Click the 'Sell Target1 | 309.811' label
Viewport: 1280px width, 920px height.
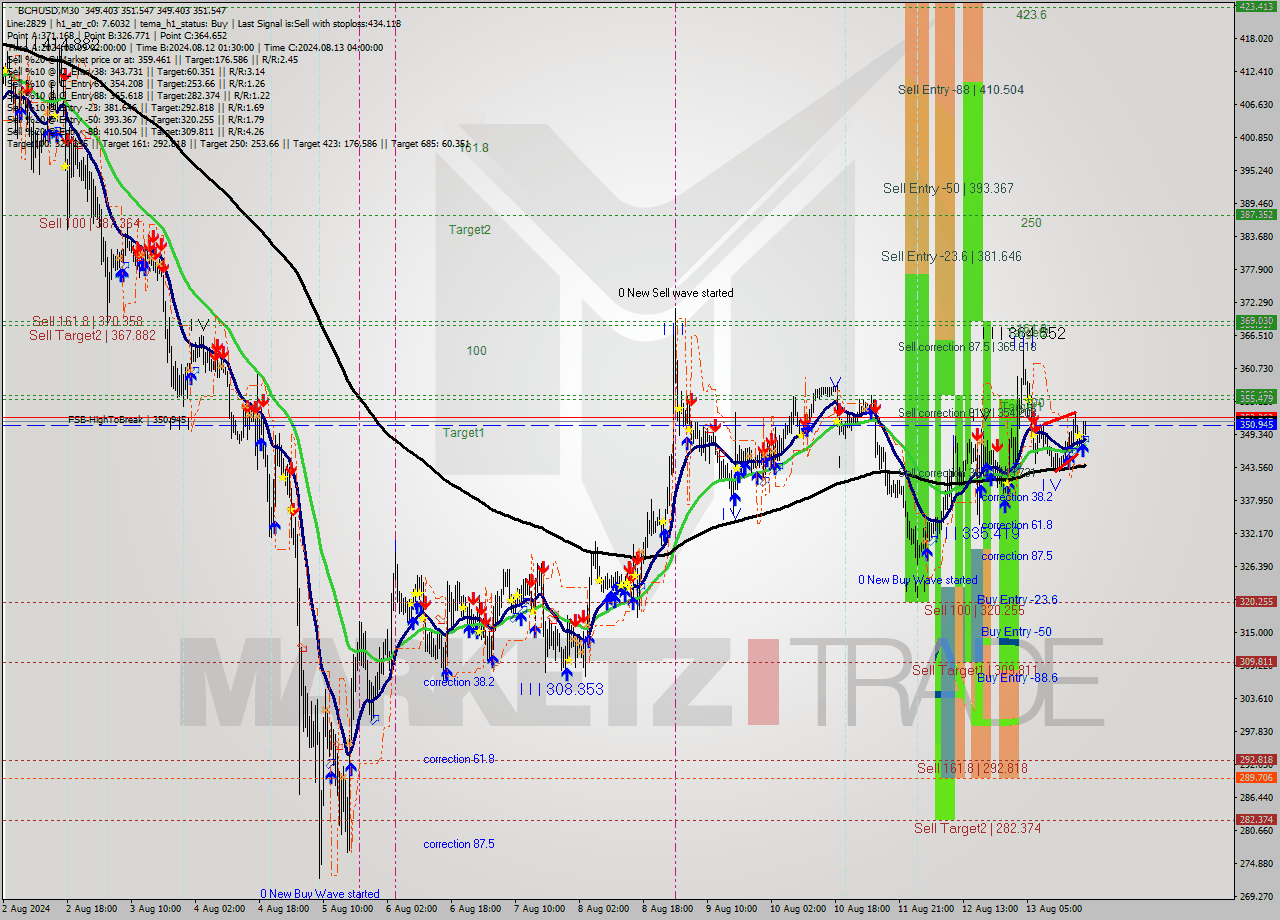[975, 670]
